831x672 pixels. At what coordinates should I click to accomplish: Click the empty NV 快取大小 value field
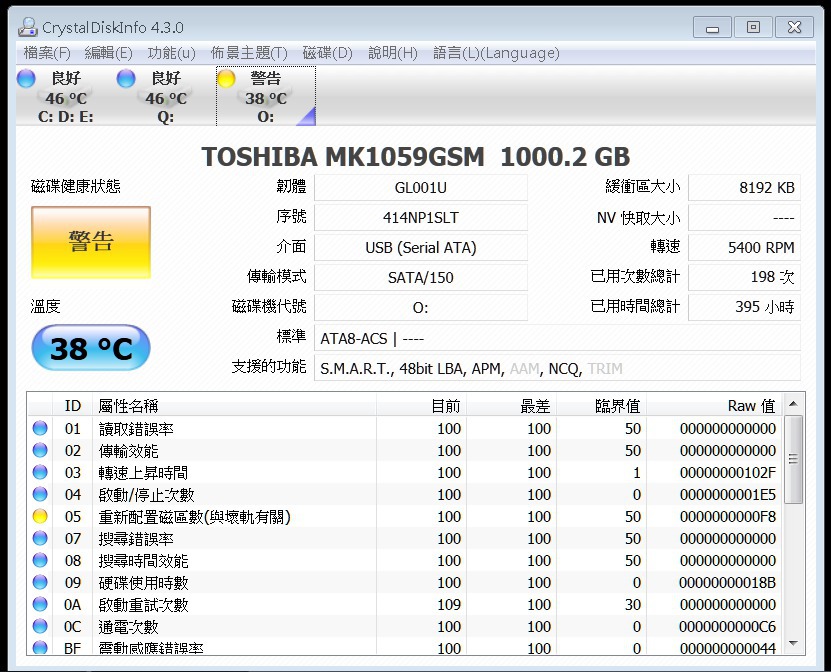point(744,217)
